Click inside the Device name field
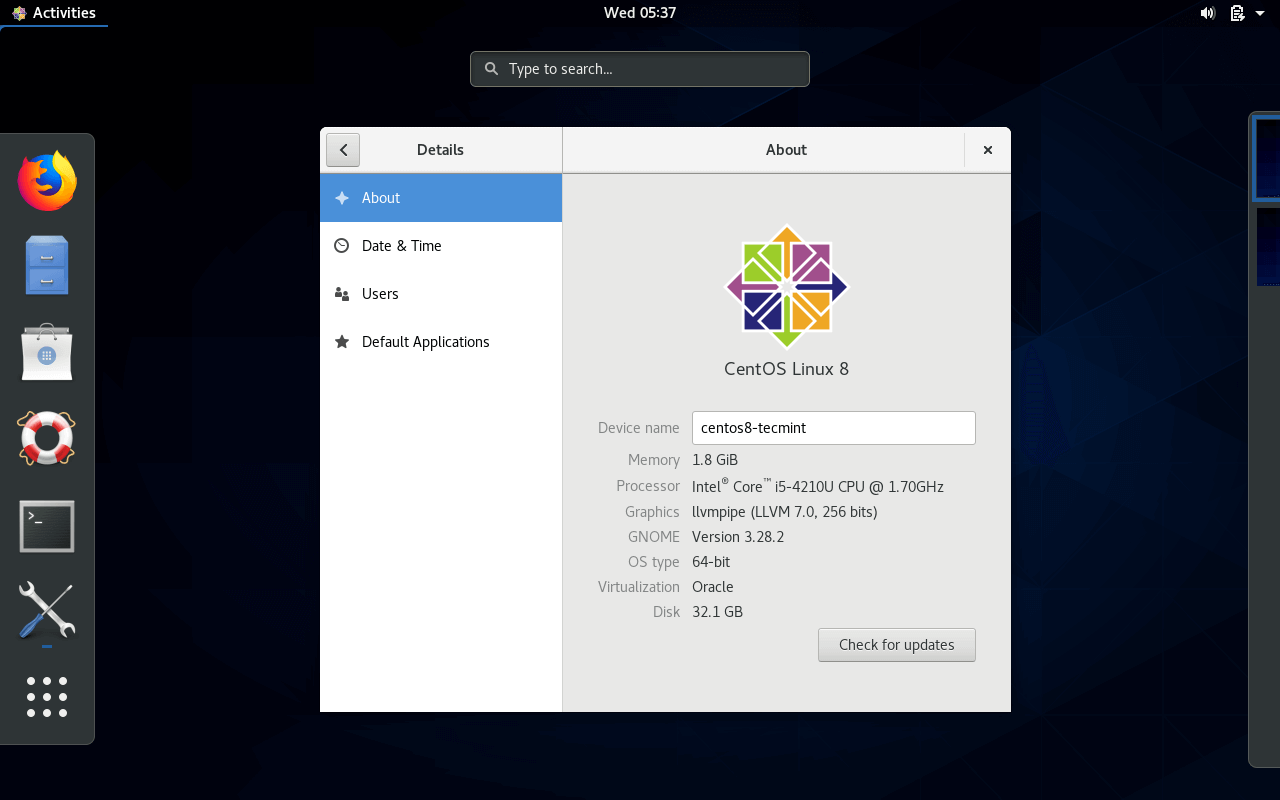This screenshot has width=1280, height=800. (833, 428)
